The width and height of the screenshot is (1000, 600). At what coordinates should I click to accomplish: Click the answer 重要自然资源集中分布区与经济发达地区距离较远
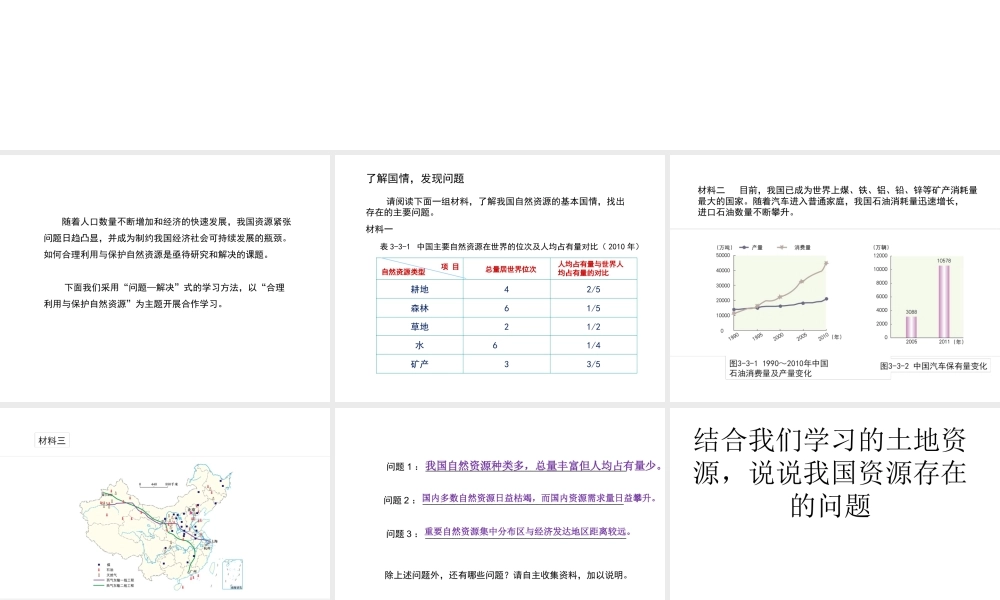click(x=528, y=531)
